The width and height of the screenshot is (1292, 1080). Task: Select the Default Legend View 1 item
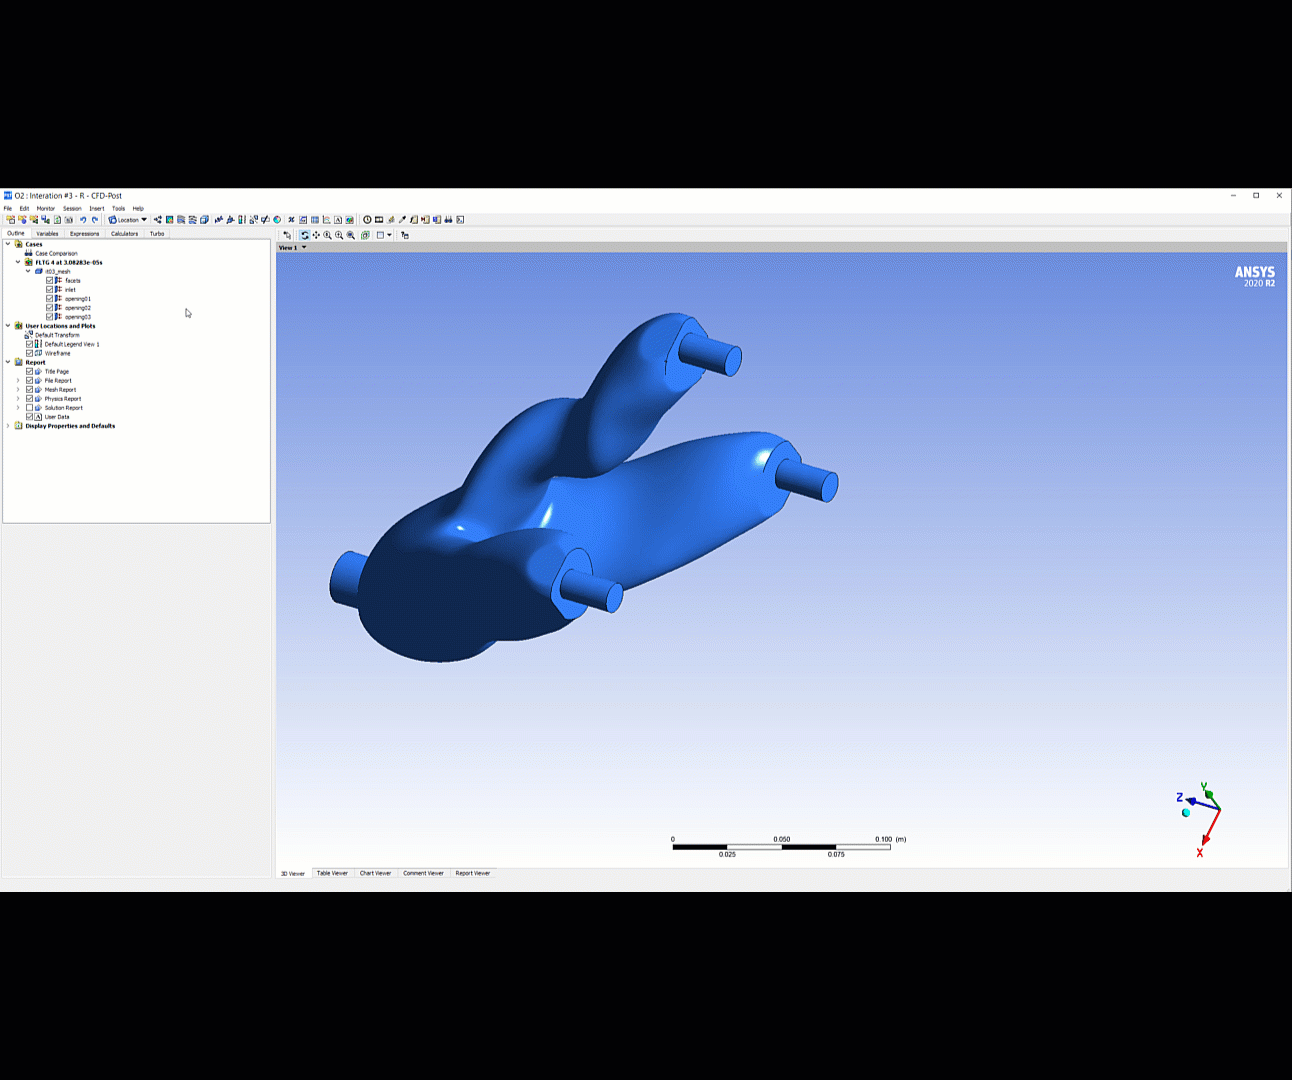click(73, 343)
